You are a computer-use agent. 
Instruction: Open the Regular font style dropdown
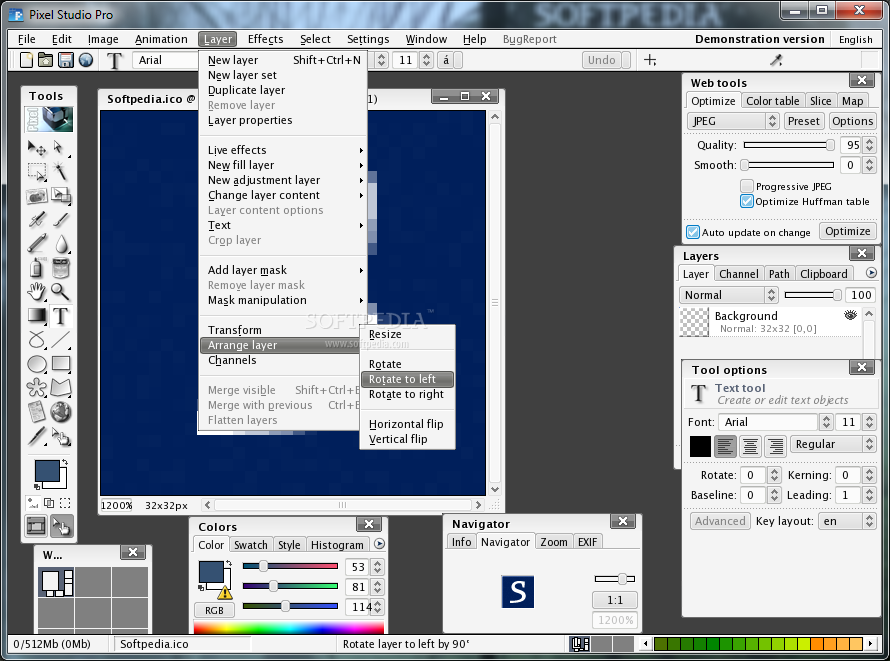click(833, 444)
